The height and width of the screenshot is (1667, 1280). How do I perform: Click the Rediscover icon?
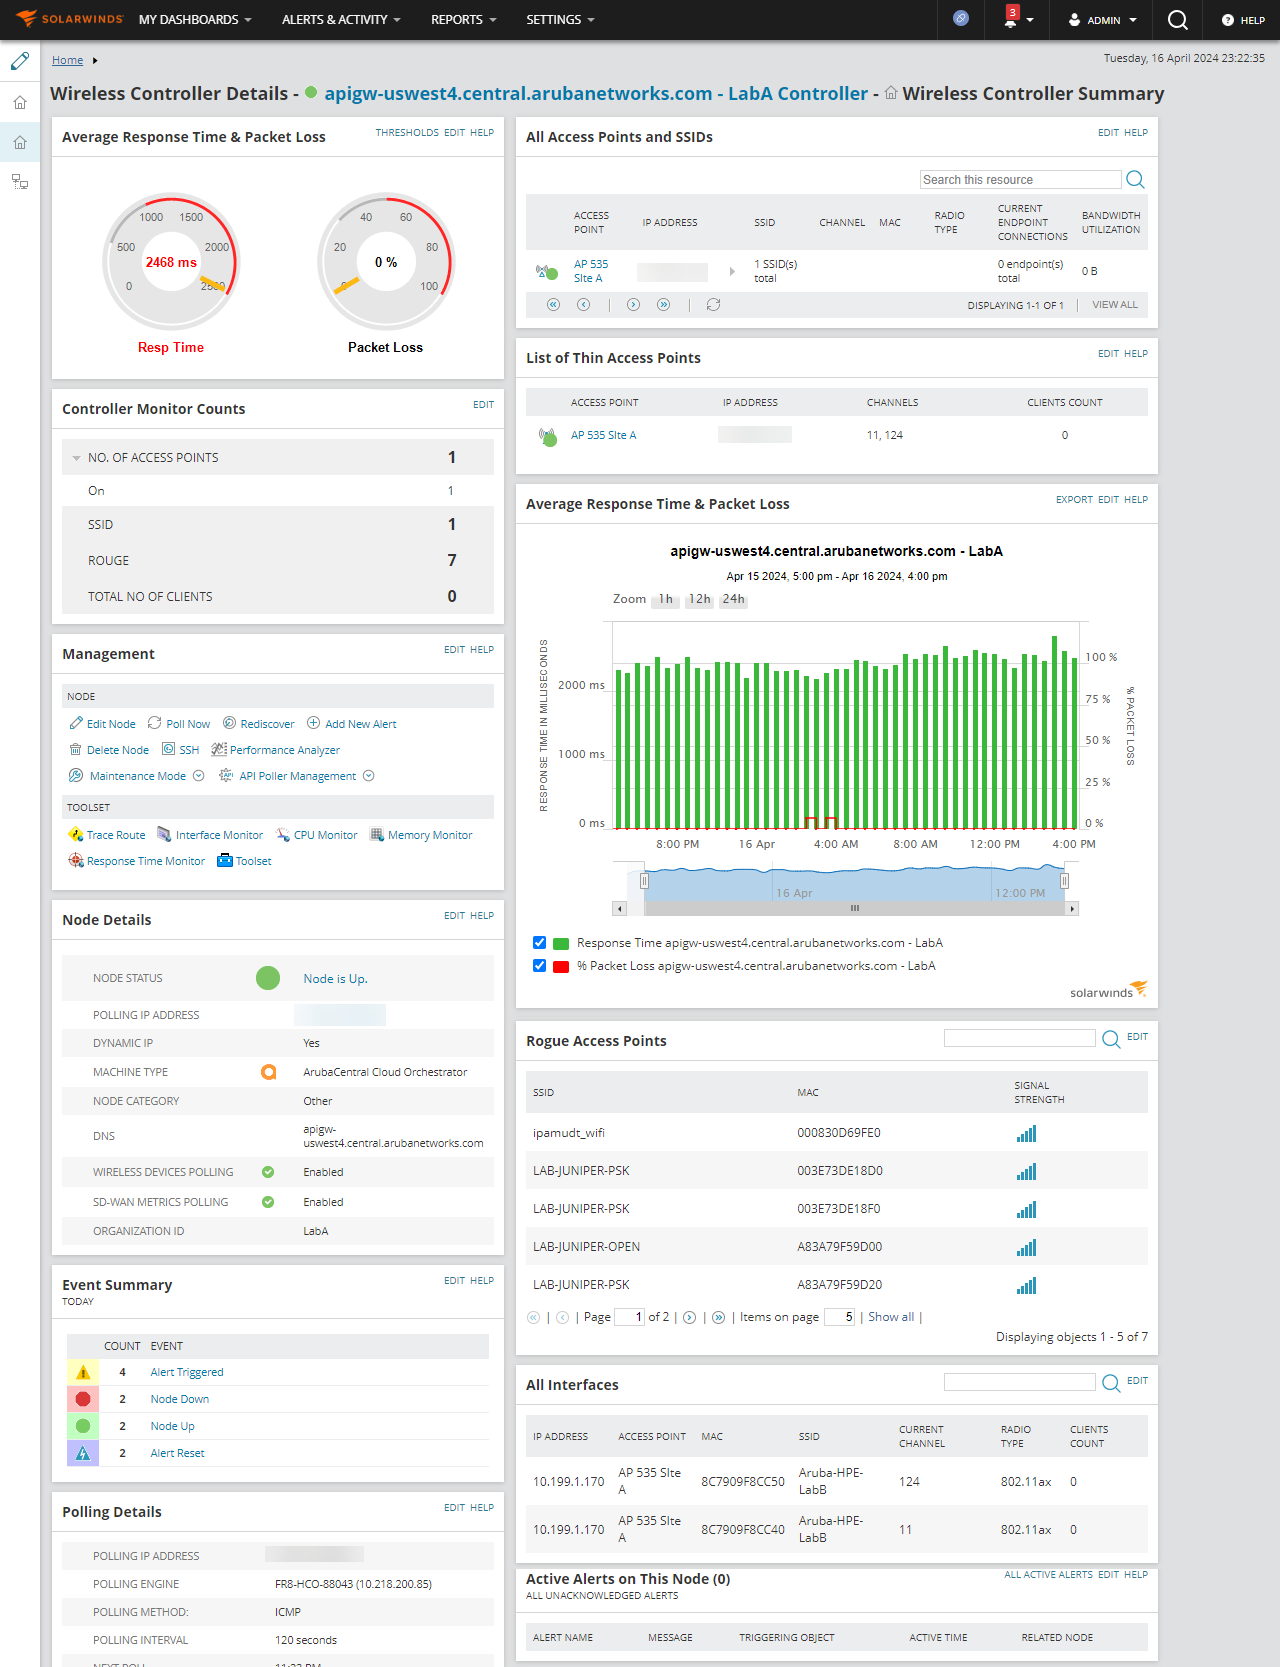click(229, 723)
